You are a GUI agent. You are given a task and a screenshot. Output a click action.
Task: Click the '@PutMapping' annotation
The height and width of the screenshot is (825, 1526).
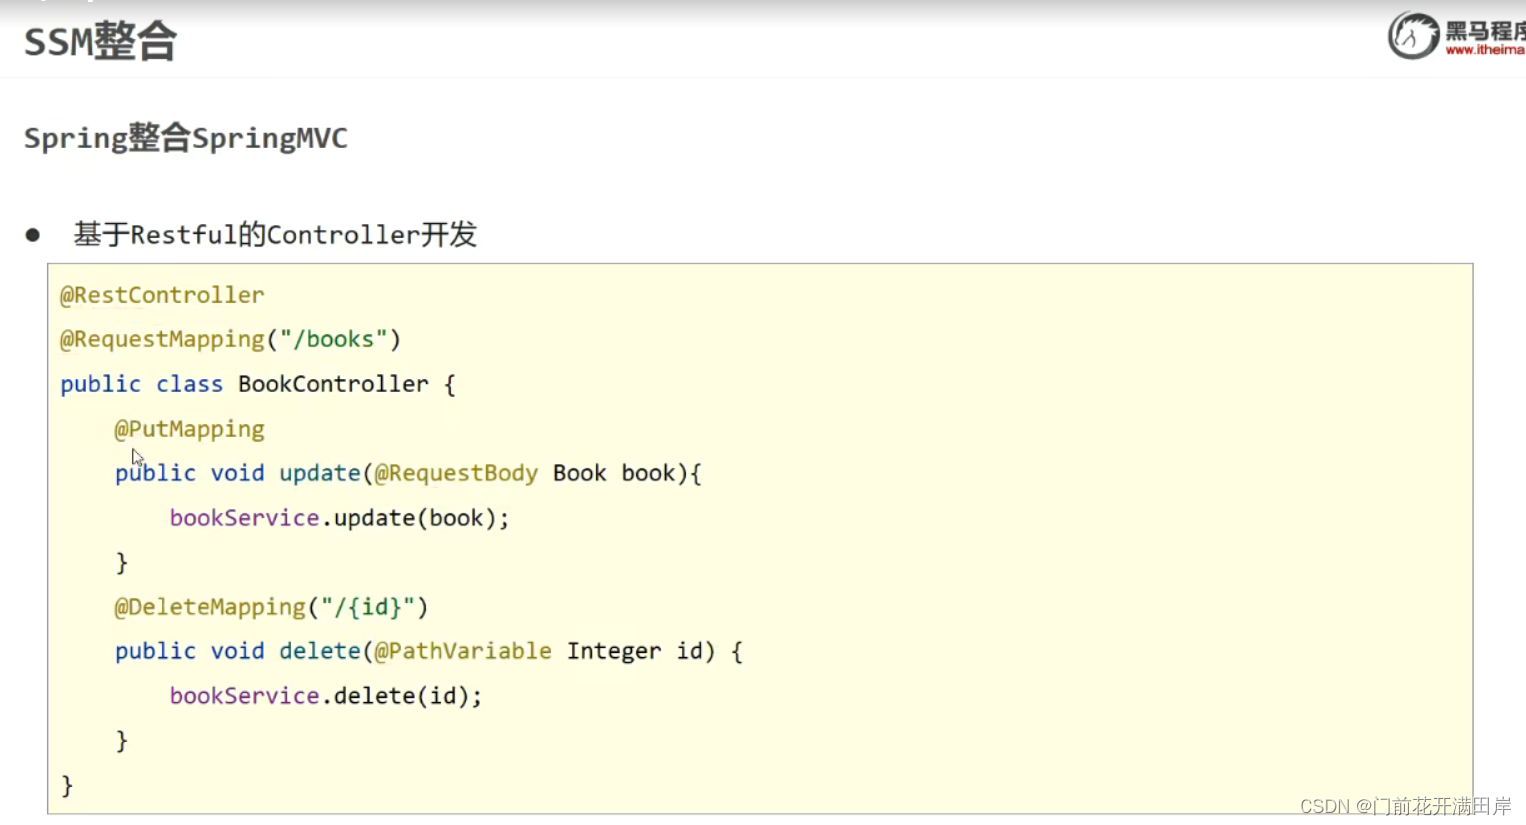pyautogui.click(x=189, y=429)
